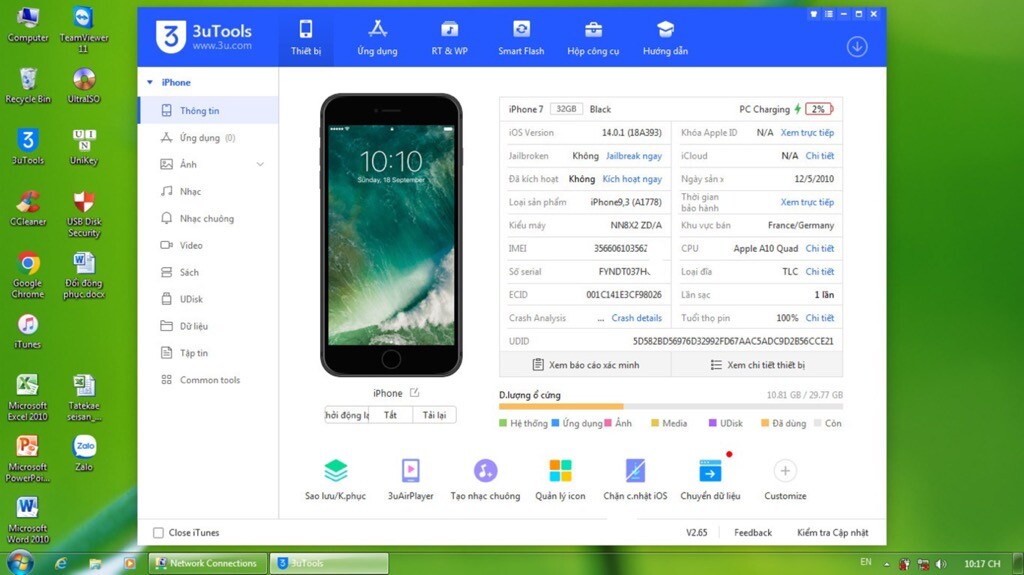Viewport: 1024px width, 575px height.
Task: Open Sao lưu/K.phục backup tool
Action: [335, 480]
